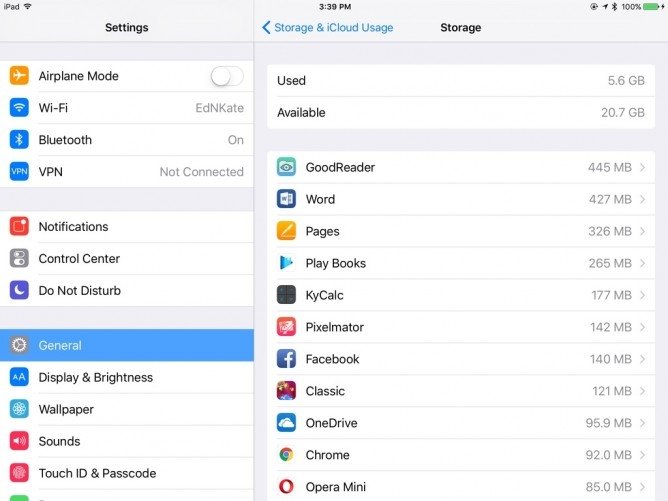Tap the Chrome app icon
This screenshot has height=501, width=668.
pos(286,455)
